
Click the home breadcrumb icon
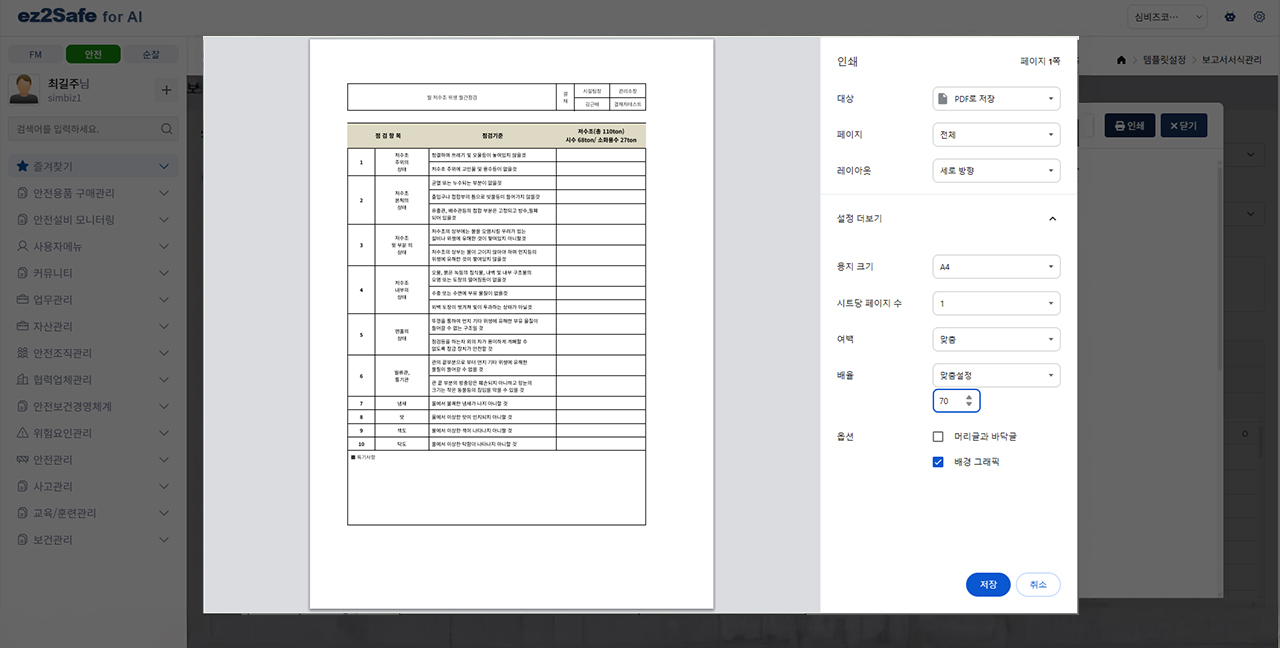(x=1122, y=60)
